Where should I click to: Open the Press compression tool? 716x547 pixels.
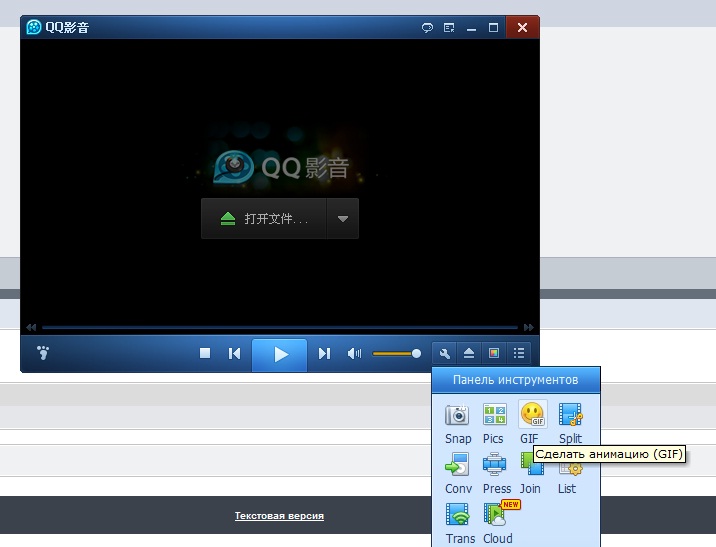(x=495, y=465)
